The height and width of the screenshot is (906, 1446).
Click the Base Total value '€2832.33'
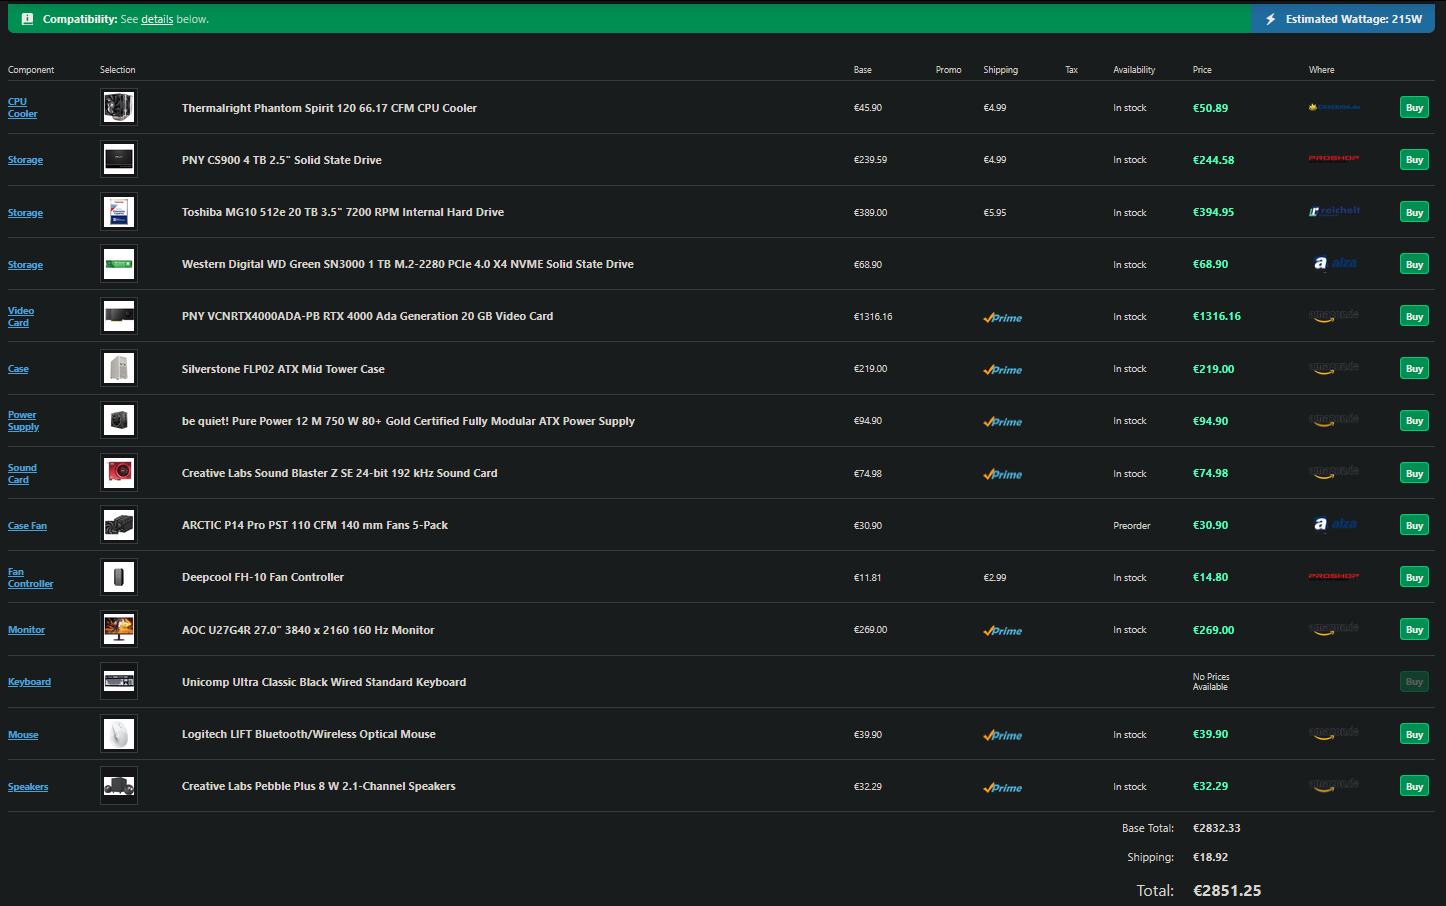coord(1217,828)
